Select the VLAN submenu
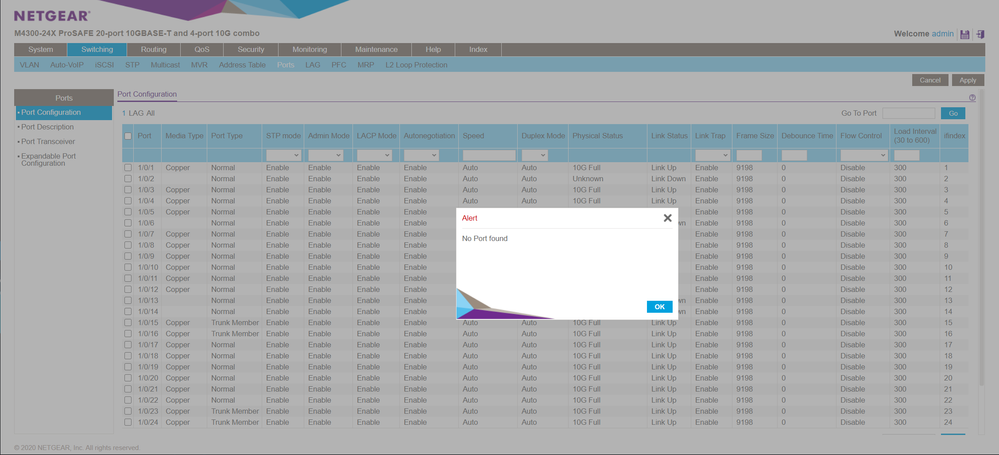 (x=29, y=65)
